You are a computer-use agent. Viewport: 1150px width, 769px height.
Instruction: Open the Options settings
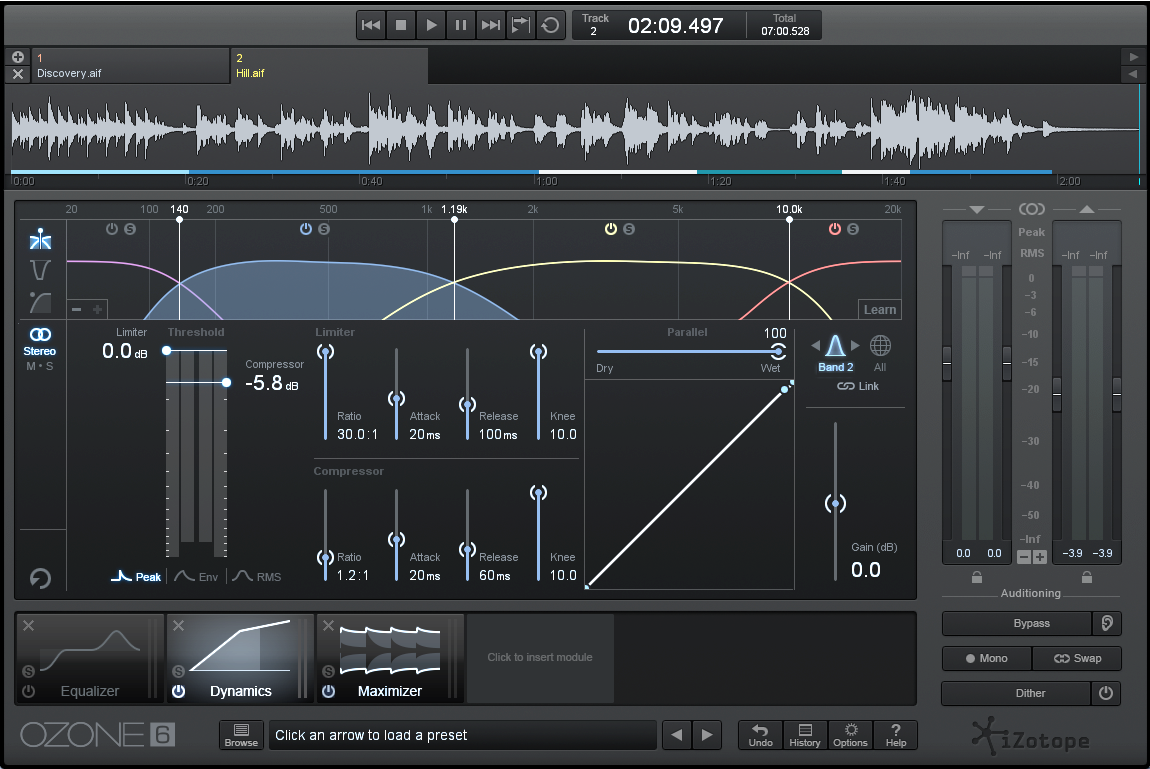pos(850,735)
